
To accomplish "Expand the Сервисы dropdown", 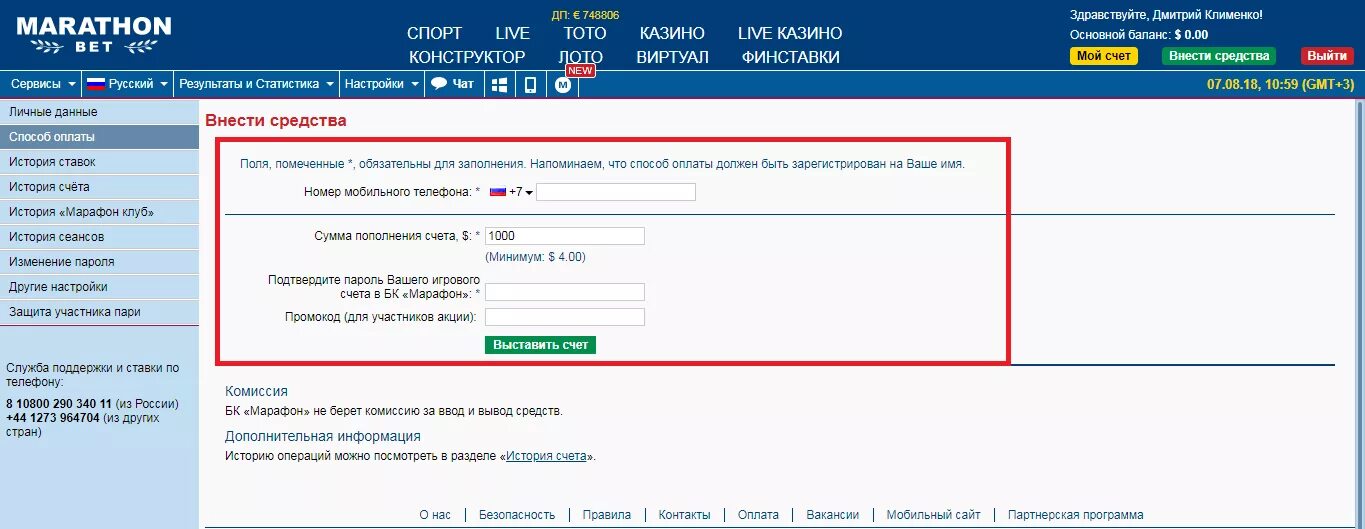I will pyautogui.click(x=43, y=84).
